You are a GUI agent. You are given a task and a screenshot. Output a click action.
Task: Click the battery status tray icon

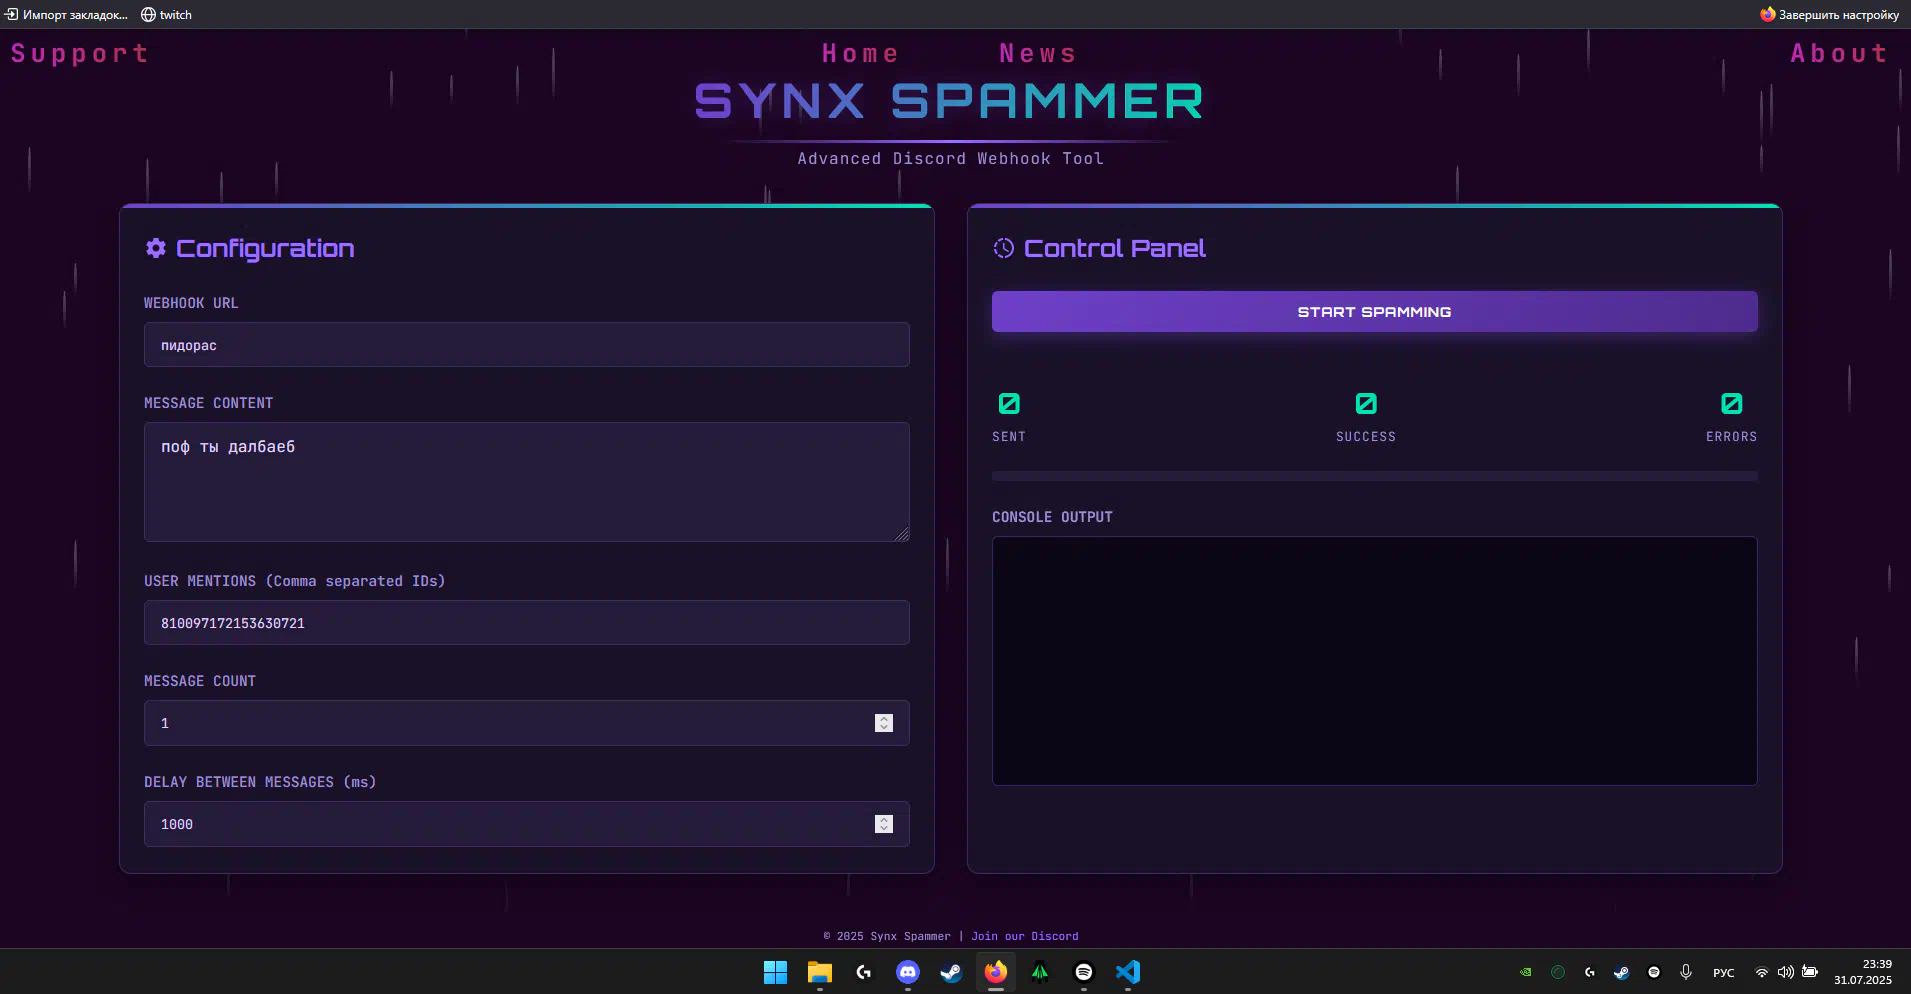pos(1810,972)
